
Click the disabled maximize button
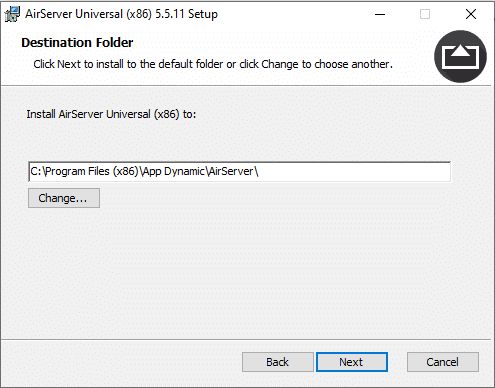[x=425, y=14]
